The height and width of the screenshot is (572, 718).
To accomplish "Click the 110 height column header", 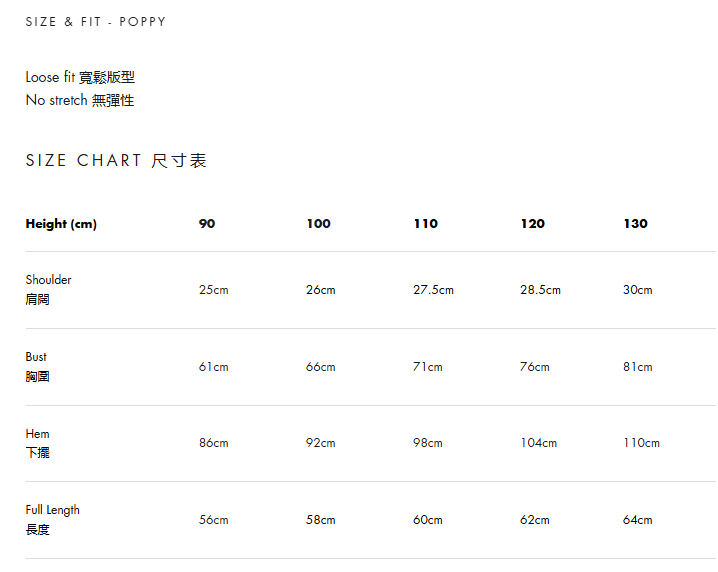I will (426, 223).
